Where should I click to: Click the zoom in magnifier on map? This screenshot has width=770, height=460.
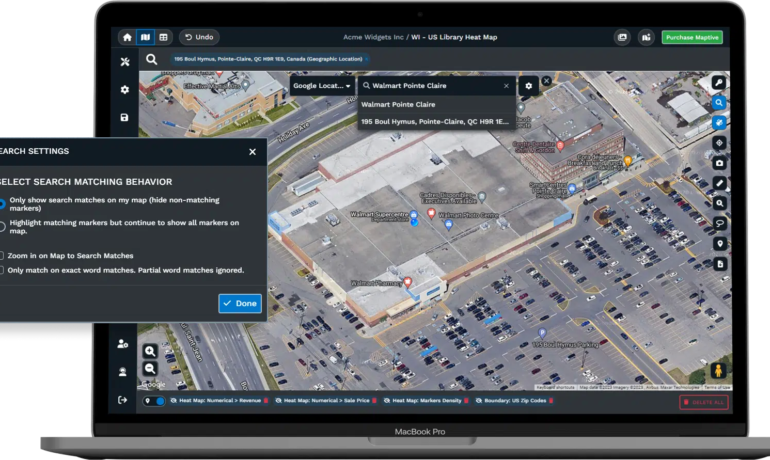(150, 351)
